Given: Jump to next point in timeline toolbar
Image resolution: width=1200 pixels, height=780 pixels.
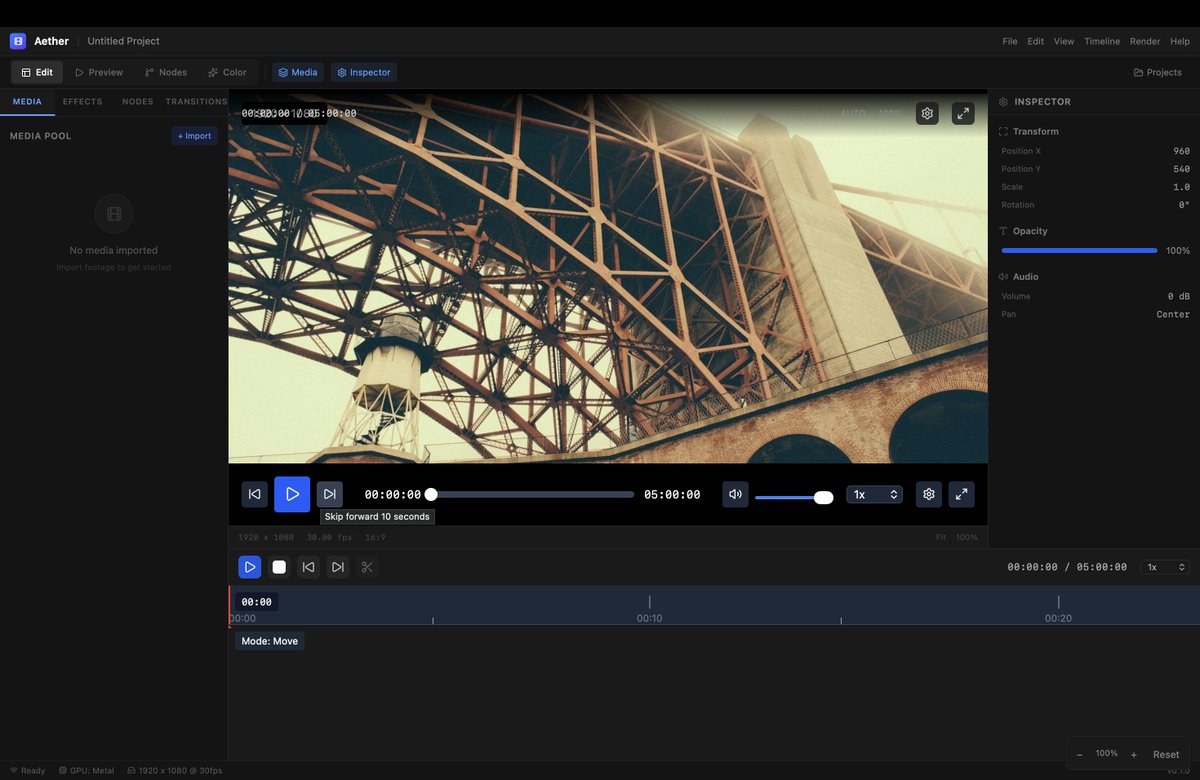Looking at the screenshot, I should click(x=338, y=567).
